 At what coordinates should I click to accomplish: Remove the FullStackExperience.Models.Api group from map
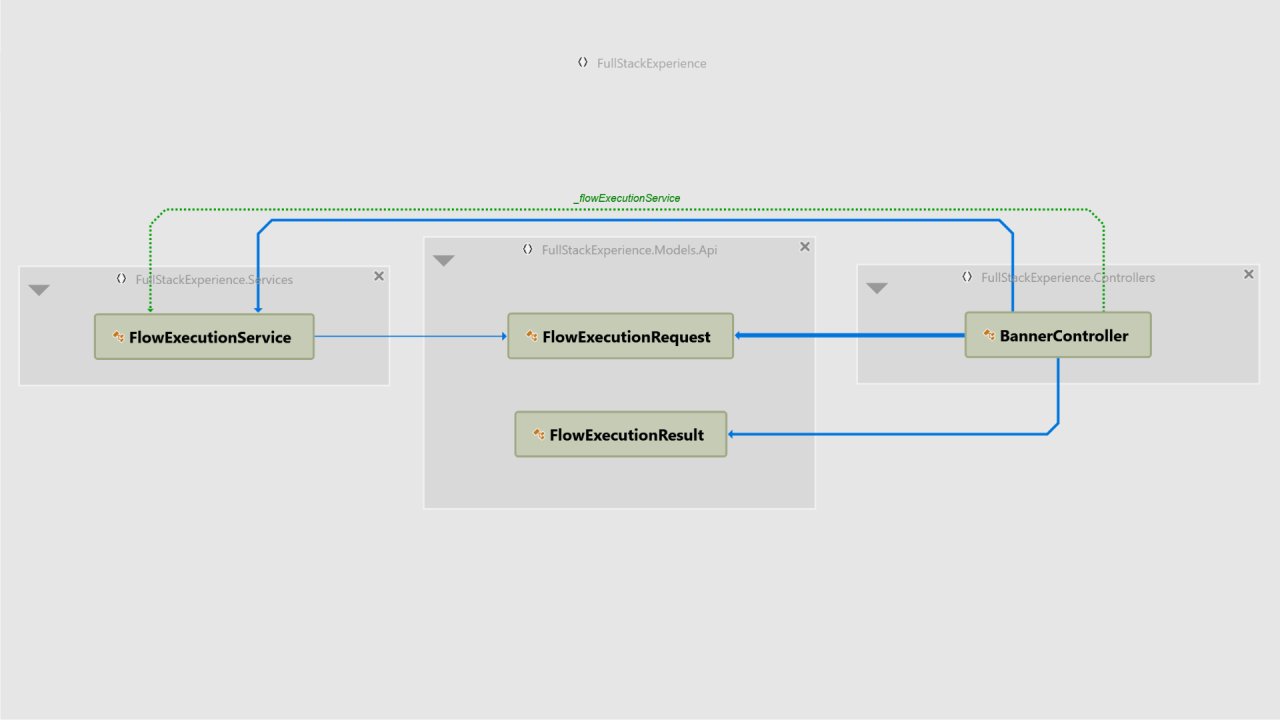click(x=805, y=246)
